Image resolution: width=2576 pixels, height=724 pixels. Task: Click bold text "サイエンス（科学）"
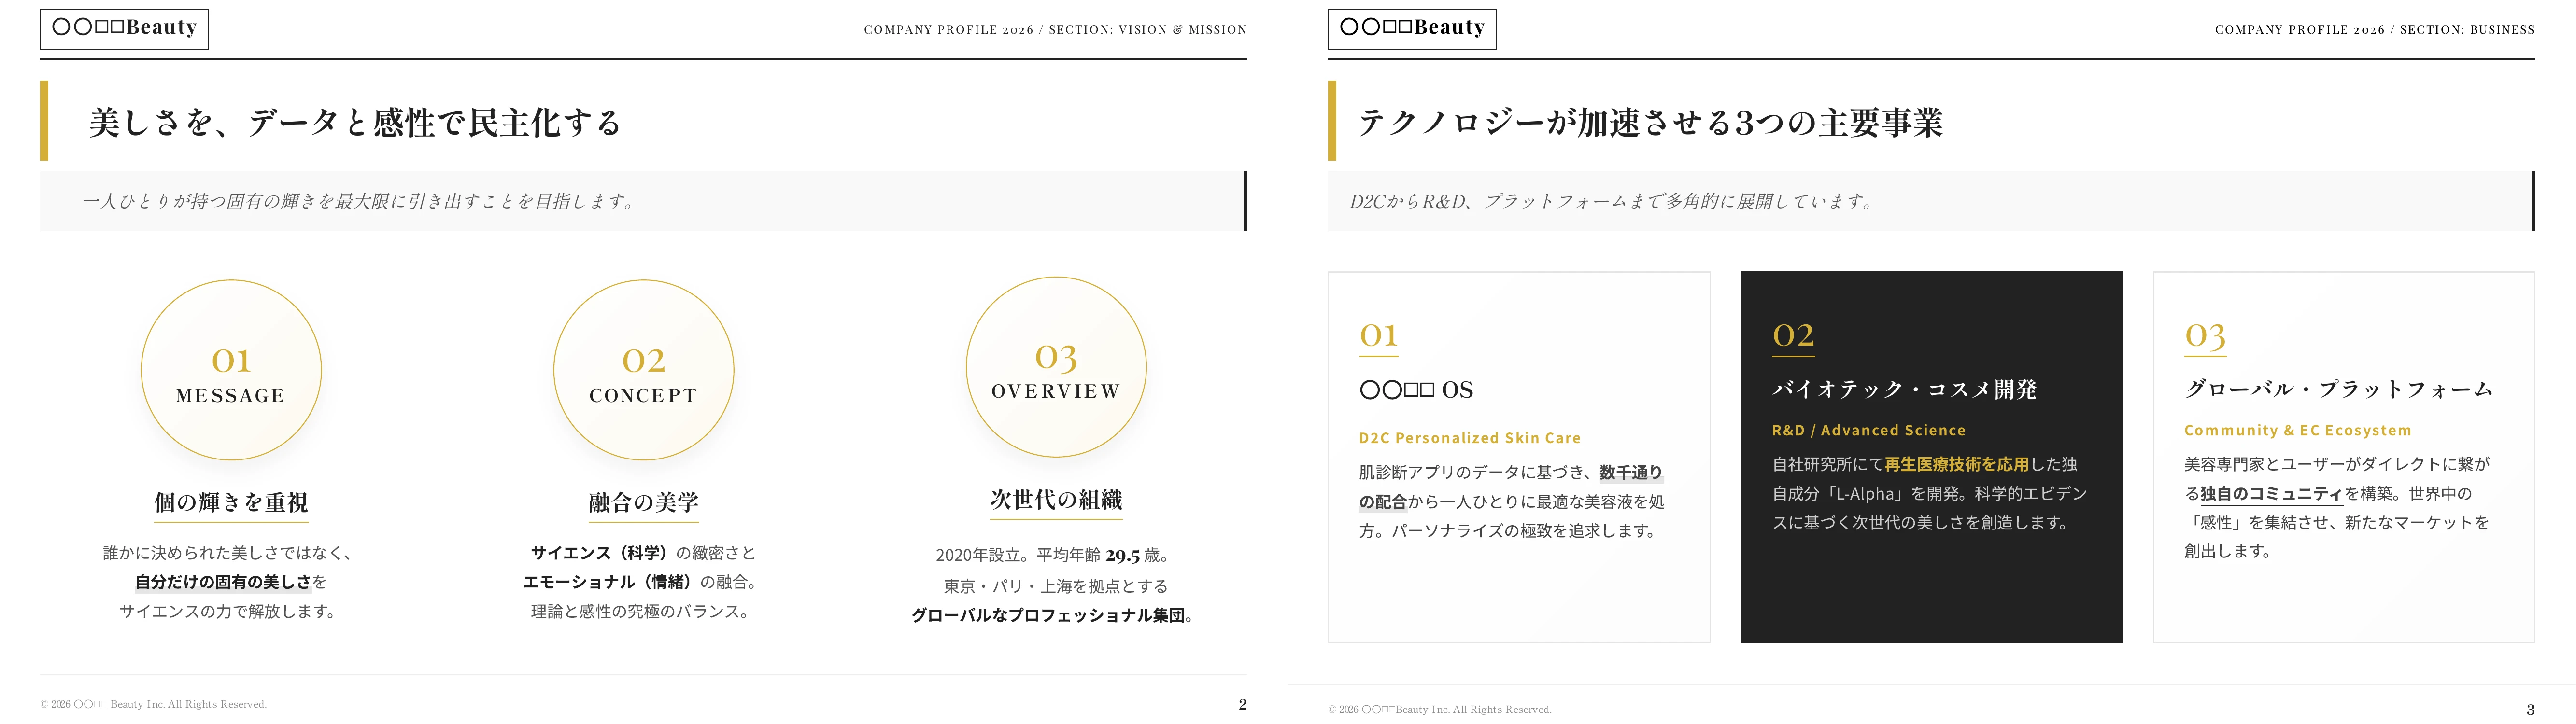coord(599,553)
